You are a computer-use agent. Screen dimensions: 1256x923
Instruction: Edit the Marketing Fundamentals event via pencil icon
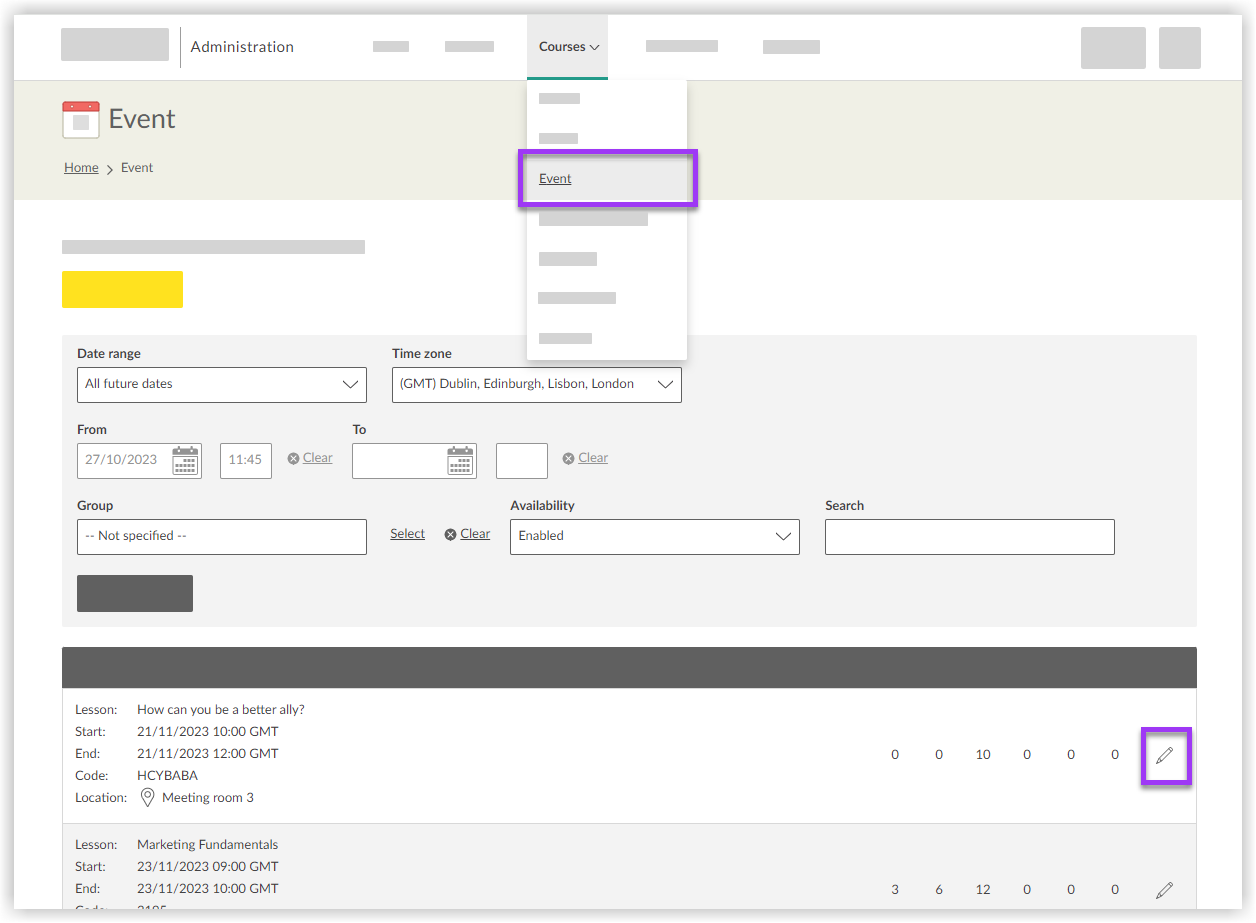click(x=1164, y=890)
